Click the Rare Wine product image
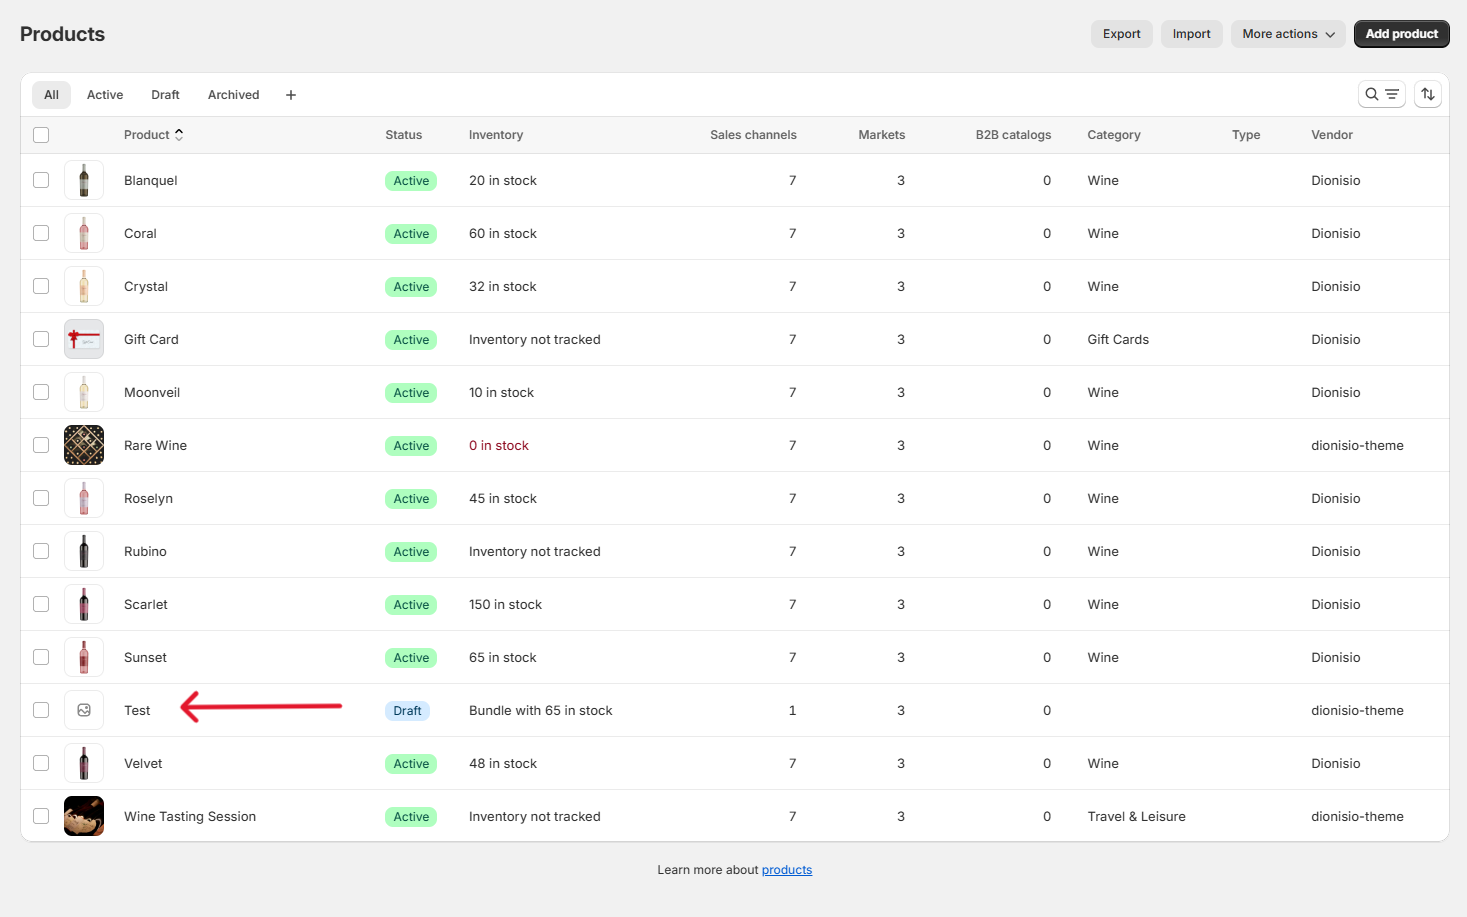This screenshot has height=917, width=1467. tap(84, 445)
